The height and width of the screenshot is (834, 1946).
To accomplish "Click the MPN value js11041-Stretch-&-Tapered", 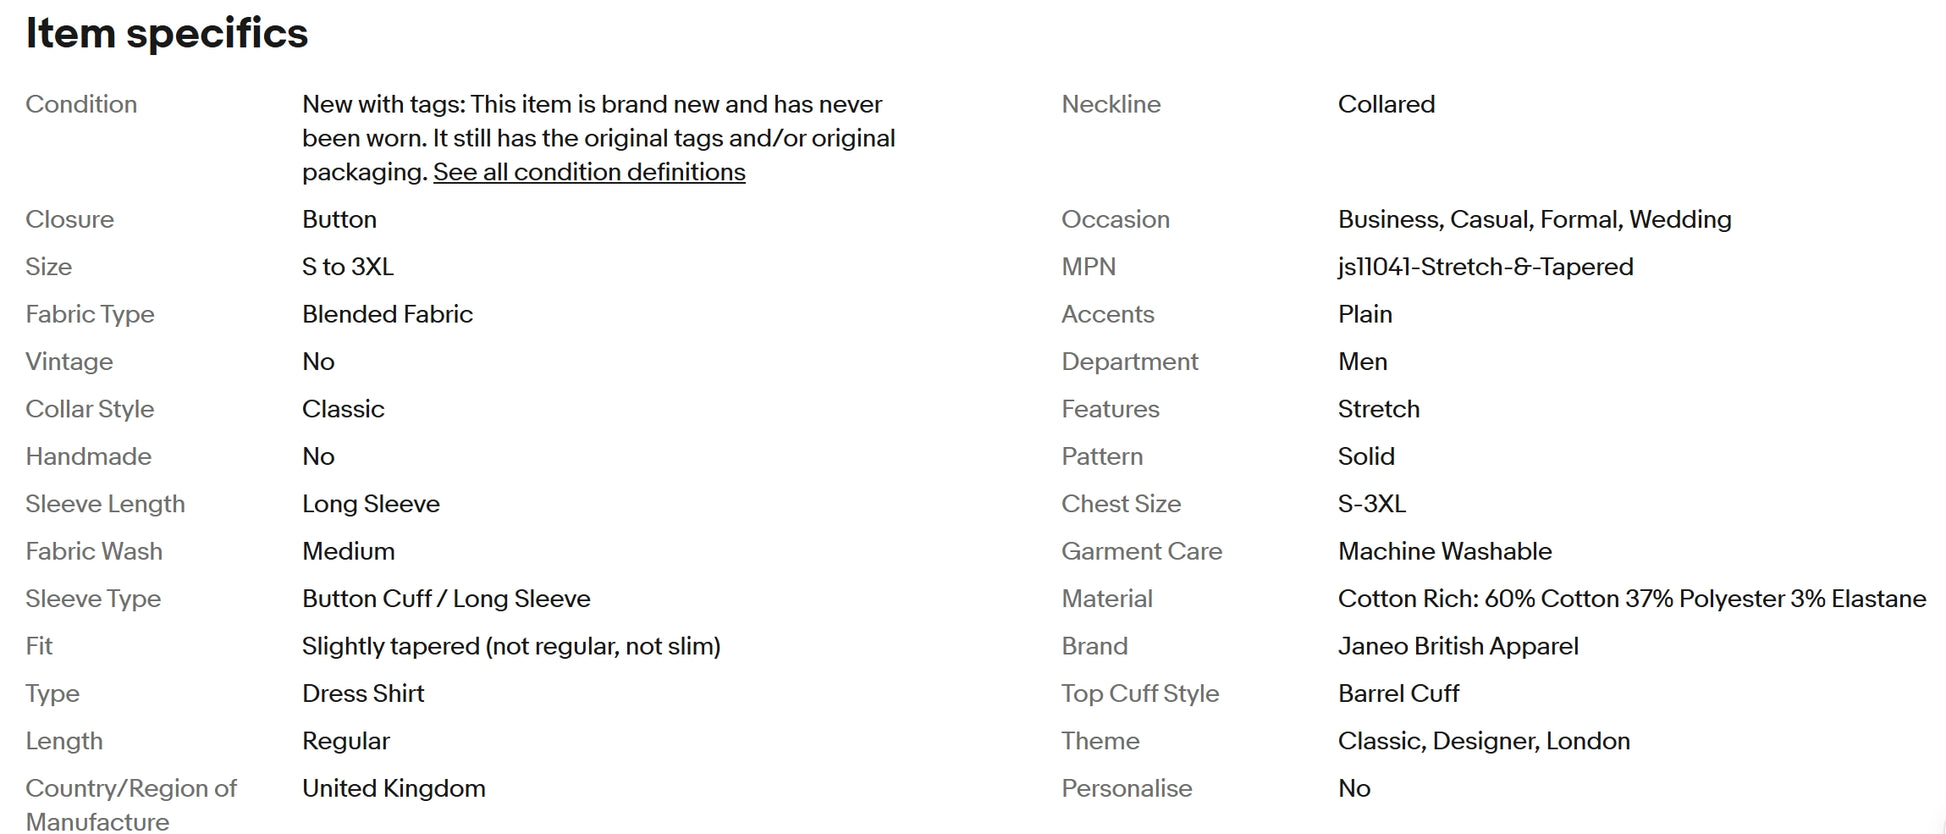I will click(x=1485, y=267).
